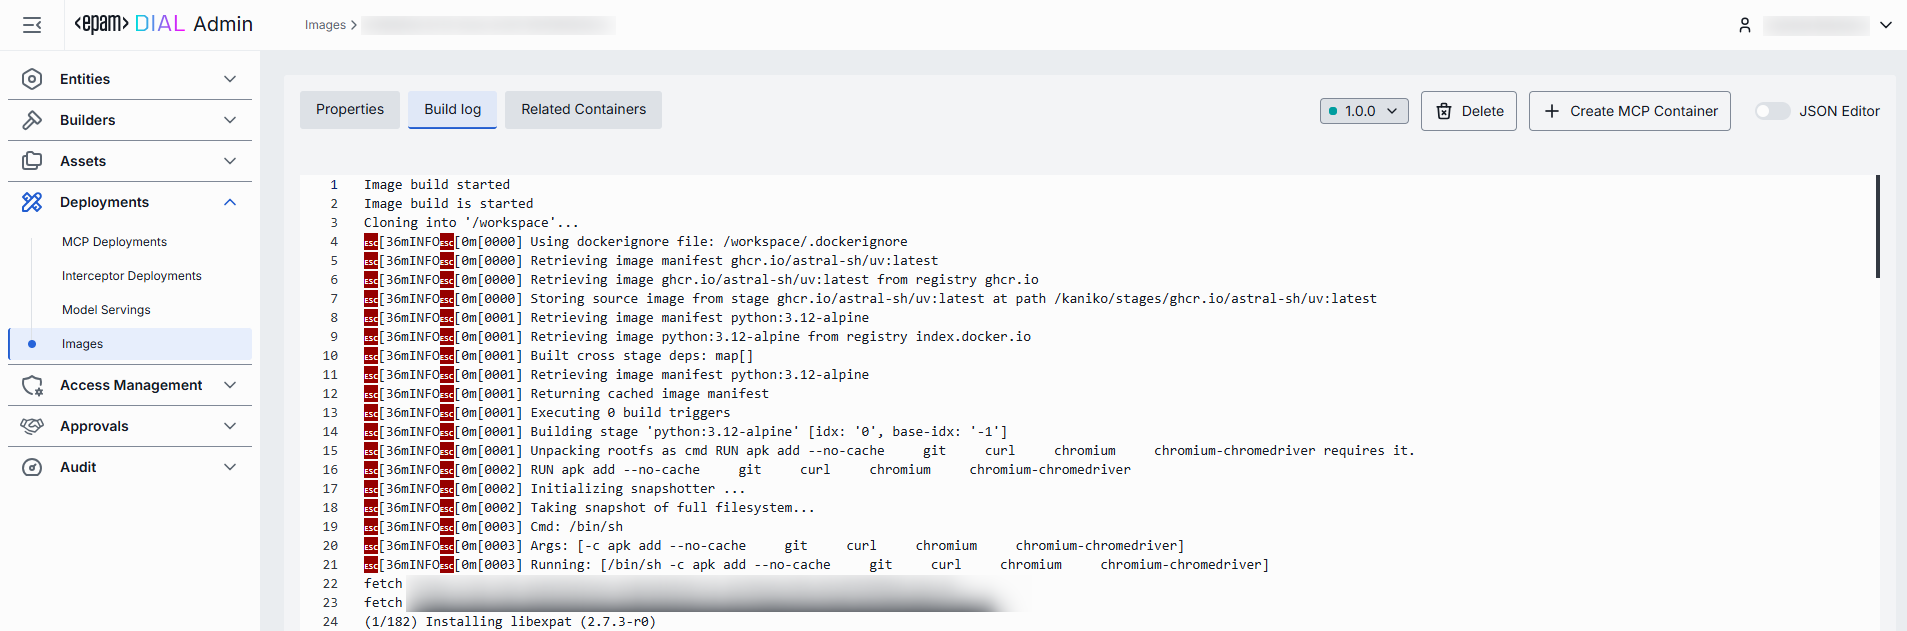Click Create MCP Container button

1629,111
